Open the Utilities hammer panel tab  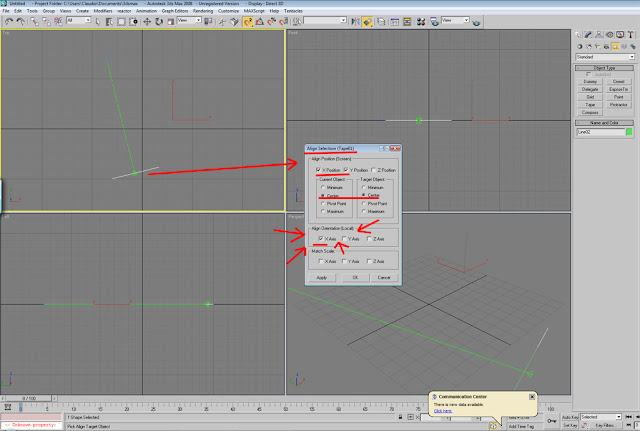tap(631, 35)
